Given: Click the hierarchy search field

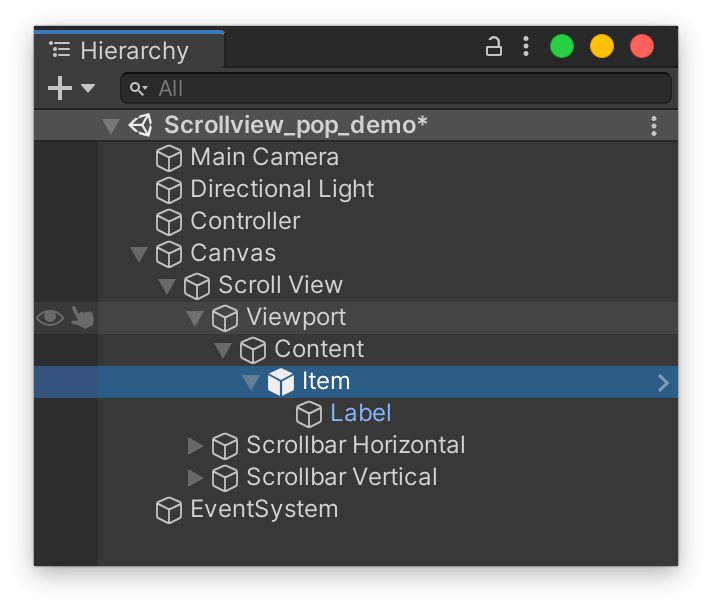Looking at the screenshot, I should click(x=400, y=89).
